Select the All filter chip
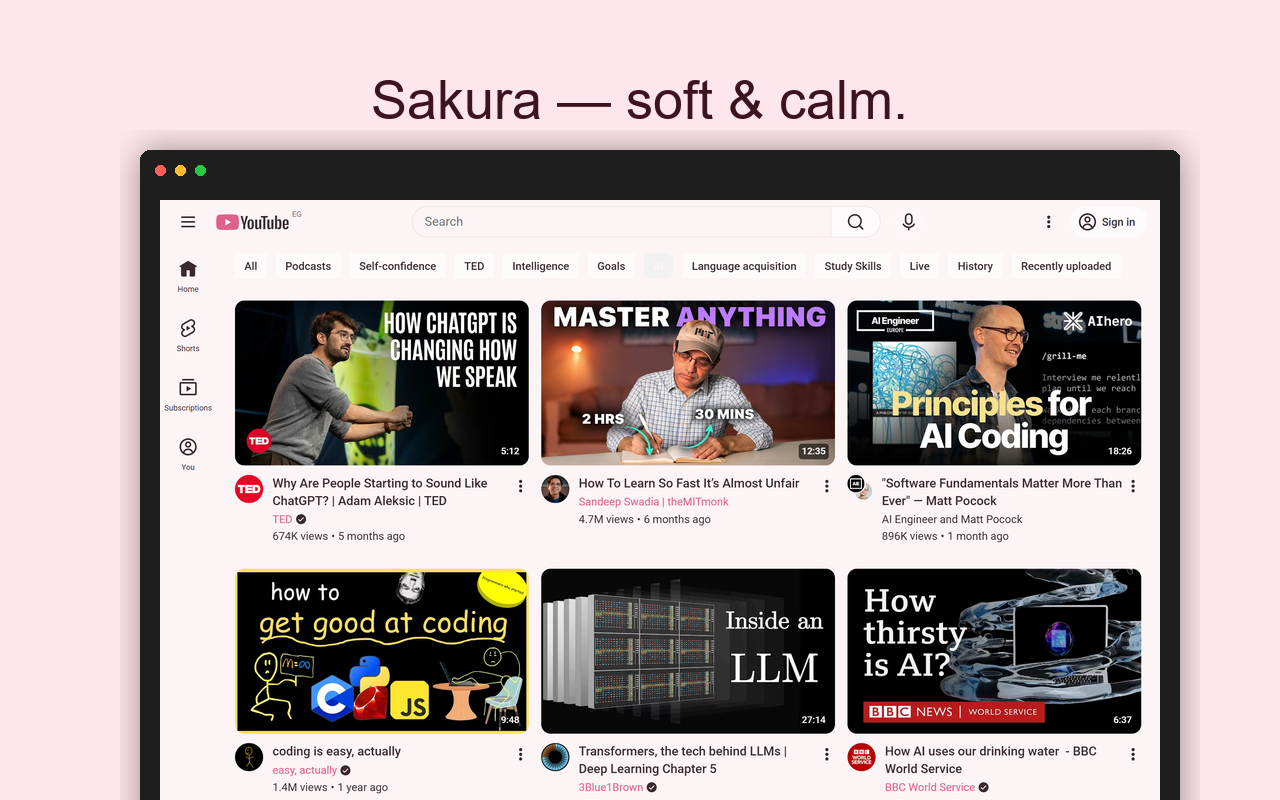 tap(251, 266)
